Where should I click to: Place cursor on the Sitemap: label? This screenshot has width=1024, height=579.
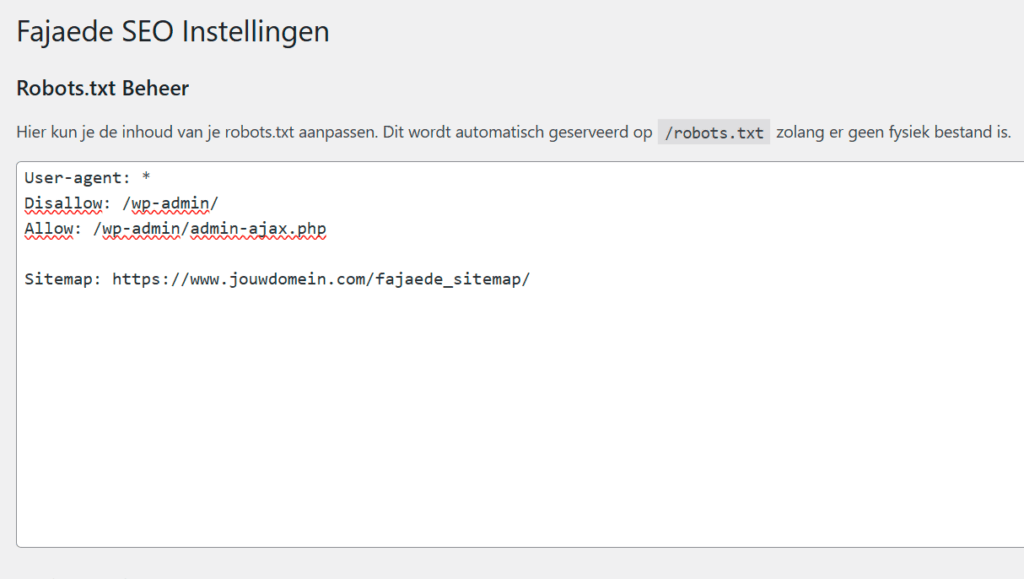pyautogui.click(x=59, y=279)
